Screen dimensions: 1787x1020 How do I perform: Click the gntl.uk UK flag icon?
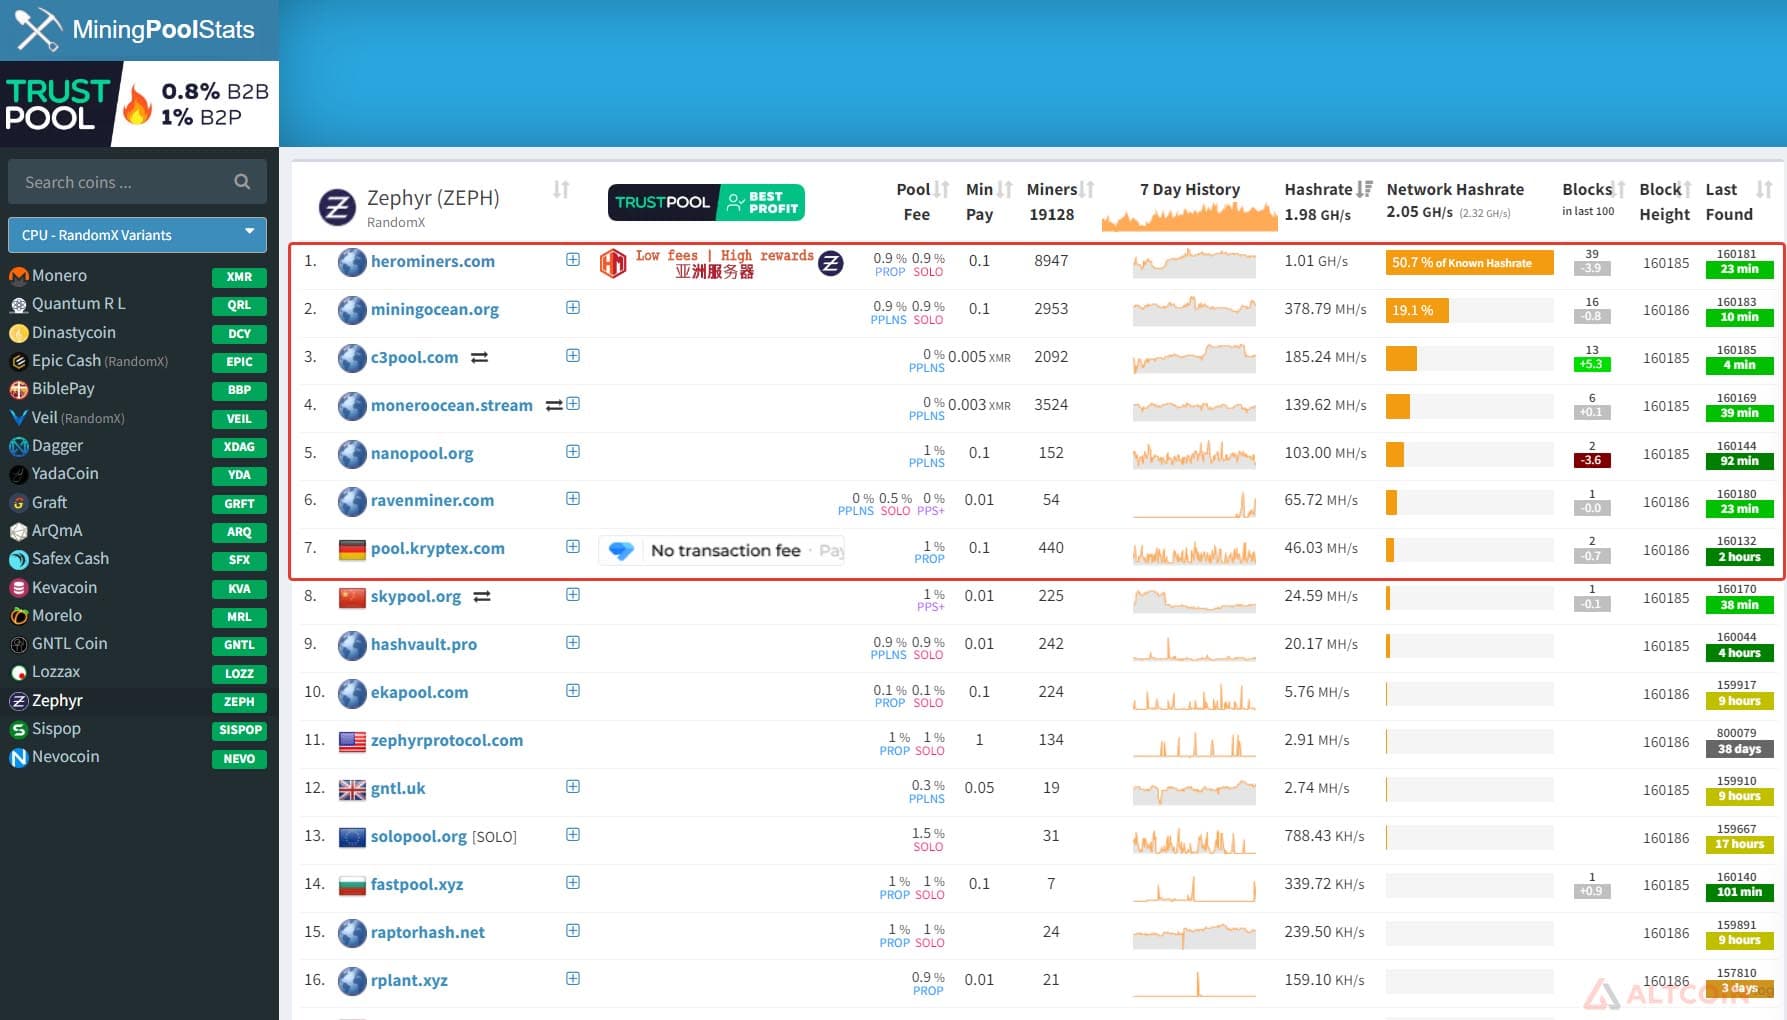click(x=352, y=789)
